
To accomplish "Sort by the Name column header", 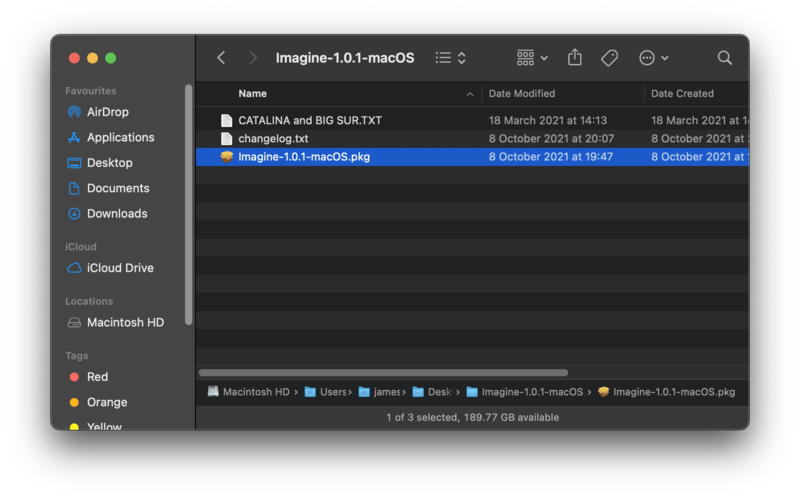I will point(253,94).
